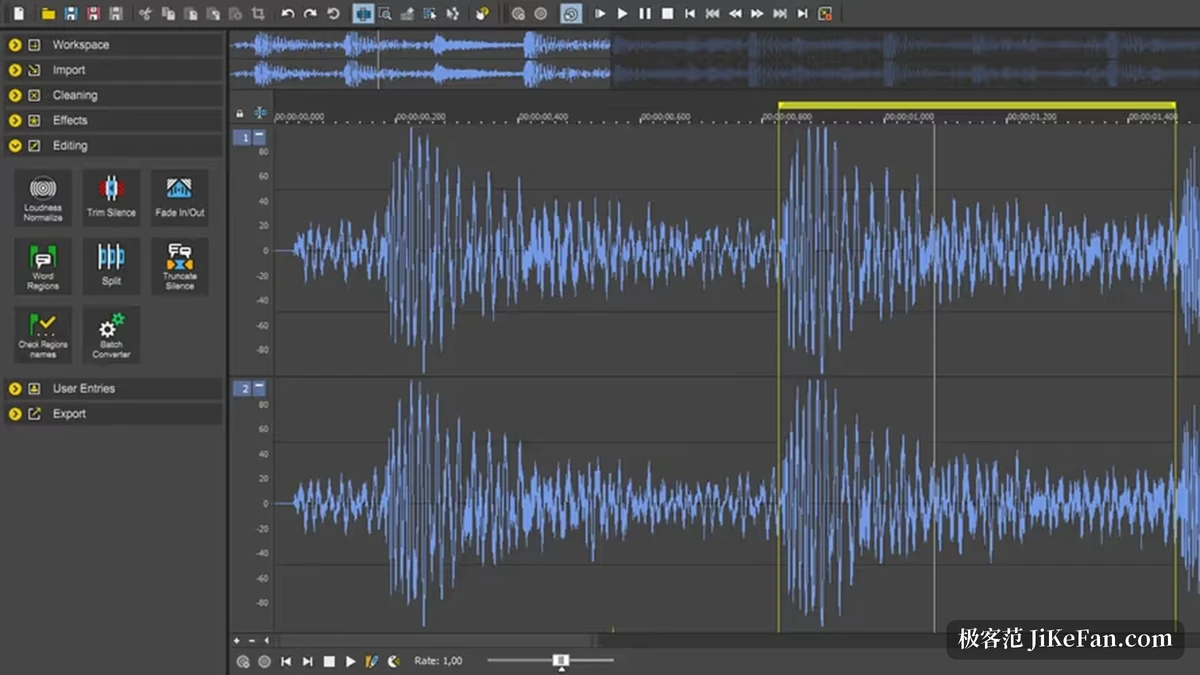1200x675 pixels.
Task: Click the plus zoom button below waveform
Action: pyautogui.click(x=237, y=640)
